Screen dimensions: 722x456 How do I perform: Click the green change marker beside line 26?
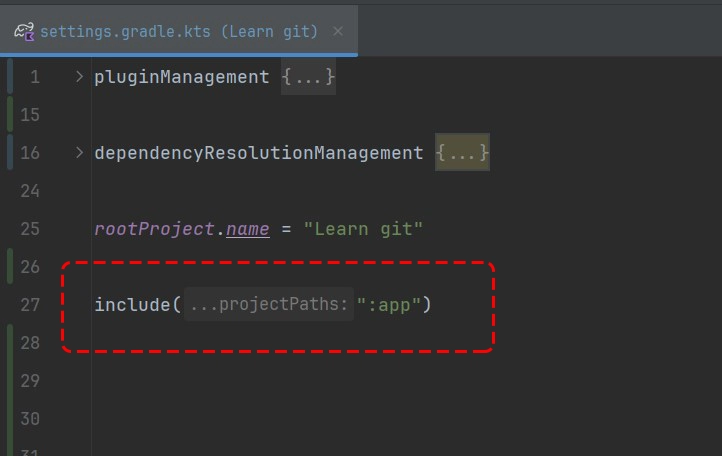tap(9, 267)
